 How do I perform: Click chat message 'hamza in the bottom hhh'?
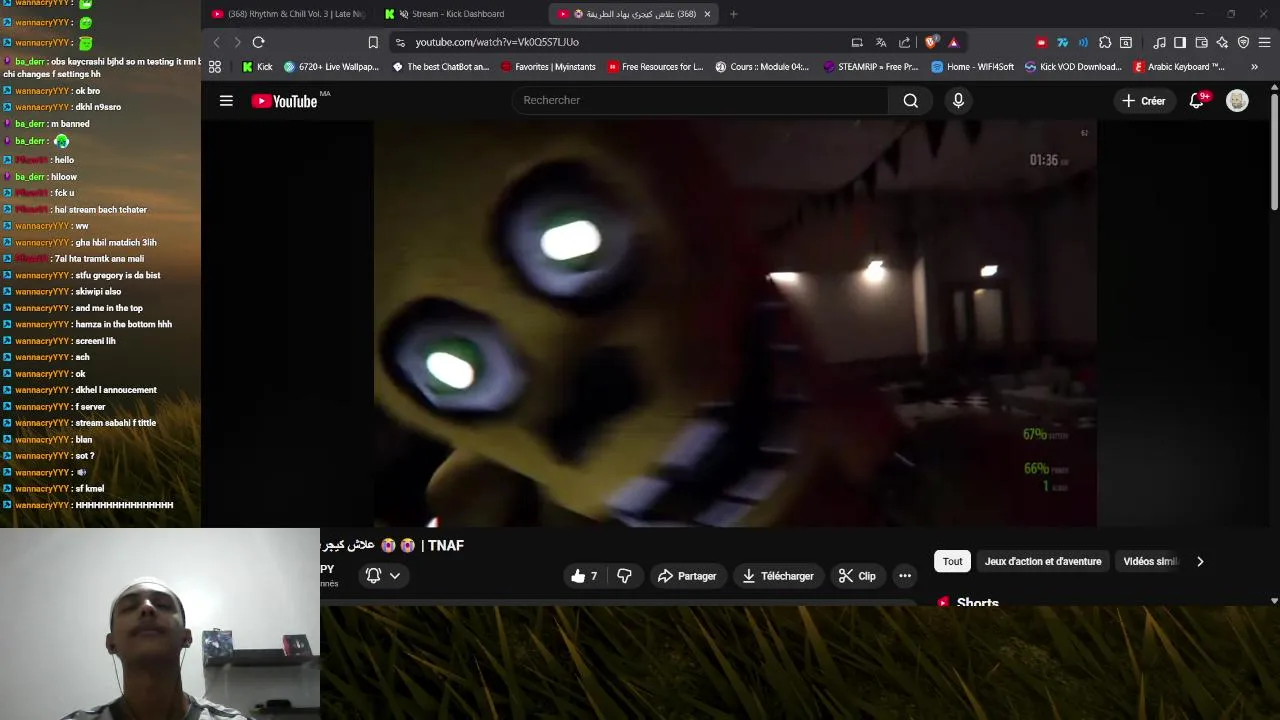pos(123,324)
